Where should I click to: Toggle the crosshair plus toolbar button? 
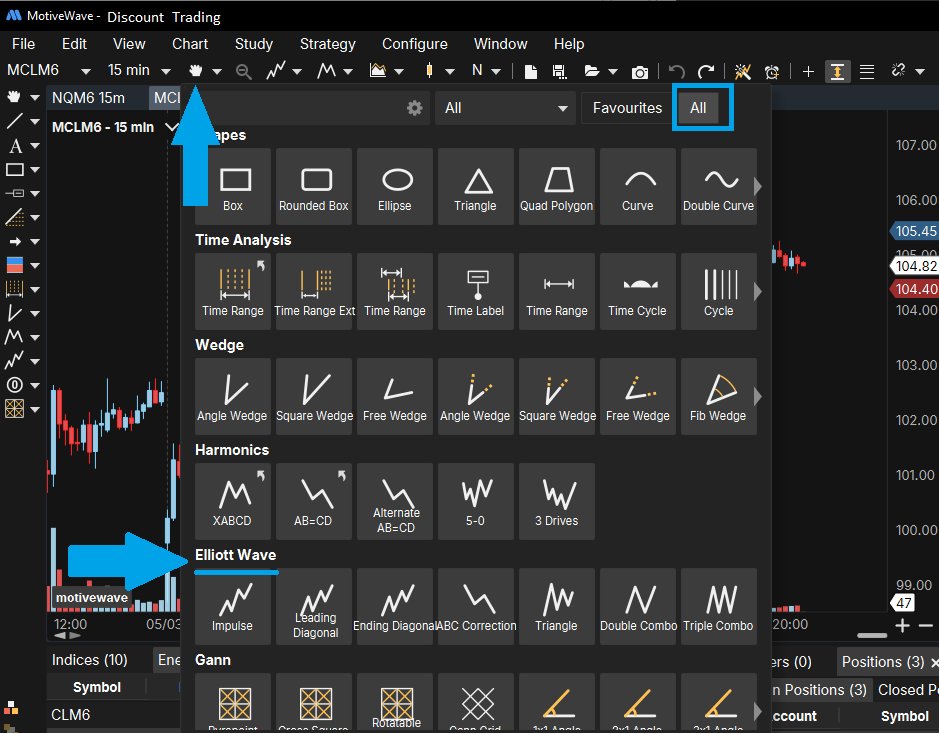tap(808, 72)
